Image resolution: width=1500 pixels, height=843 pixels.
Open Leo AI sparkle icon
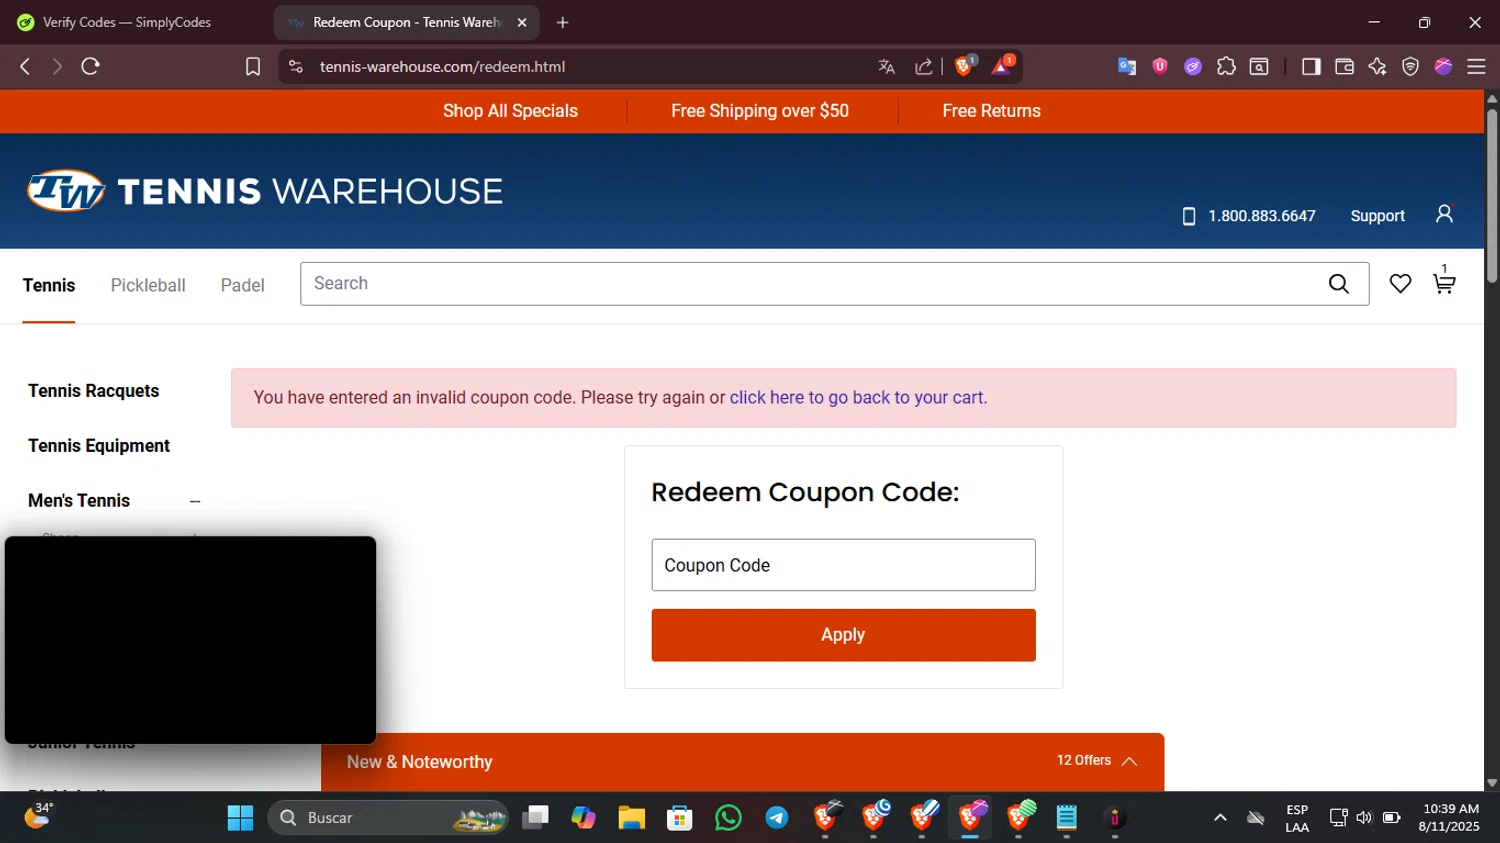pos(1377,66)
